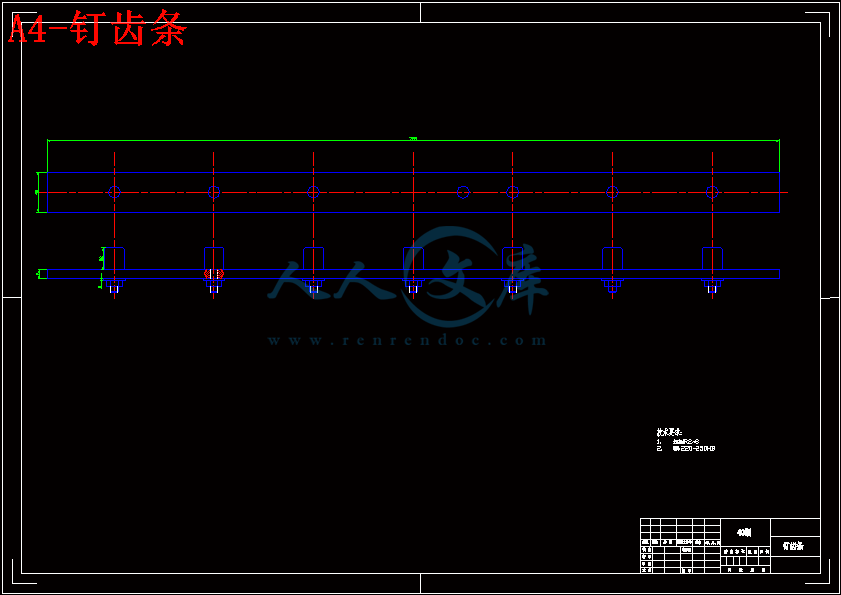Select the 技术要求 heading in the drawing
Viewport: 841px width, 595px height.
coord(669,432)
